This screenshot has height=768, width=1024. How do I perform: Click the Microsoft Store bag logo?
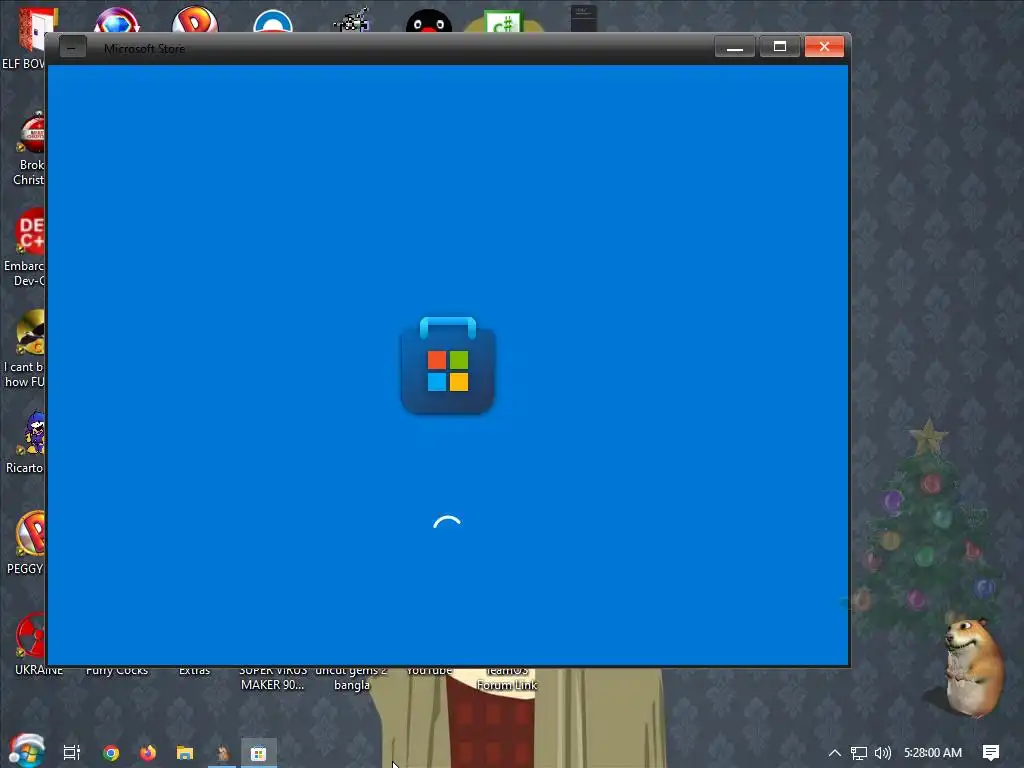tap(448, 365)
